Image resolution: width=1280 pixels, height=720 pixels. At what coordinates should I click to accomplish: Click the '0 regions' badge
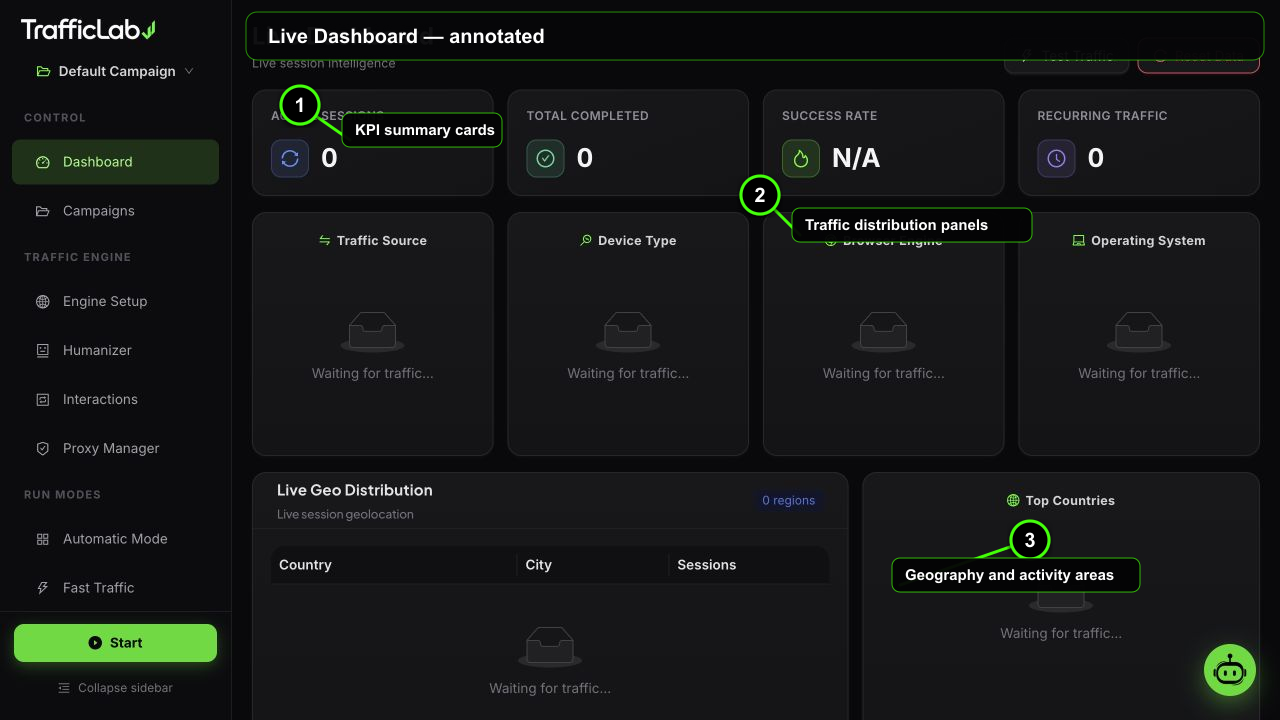tap(788, 500)
